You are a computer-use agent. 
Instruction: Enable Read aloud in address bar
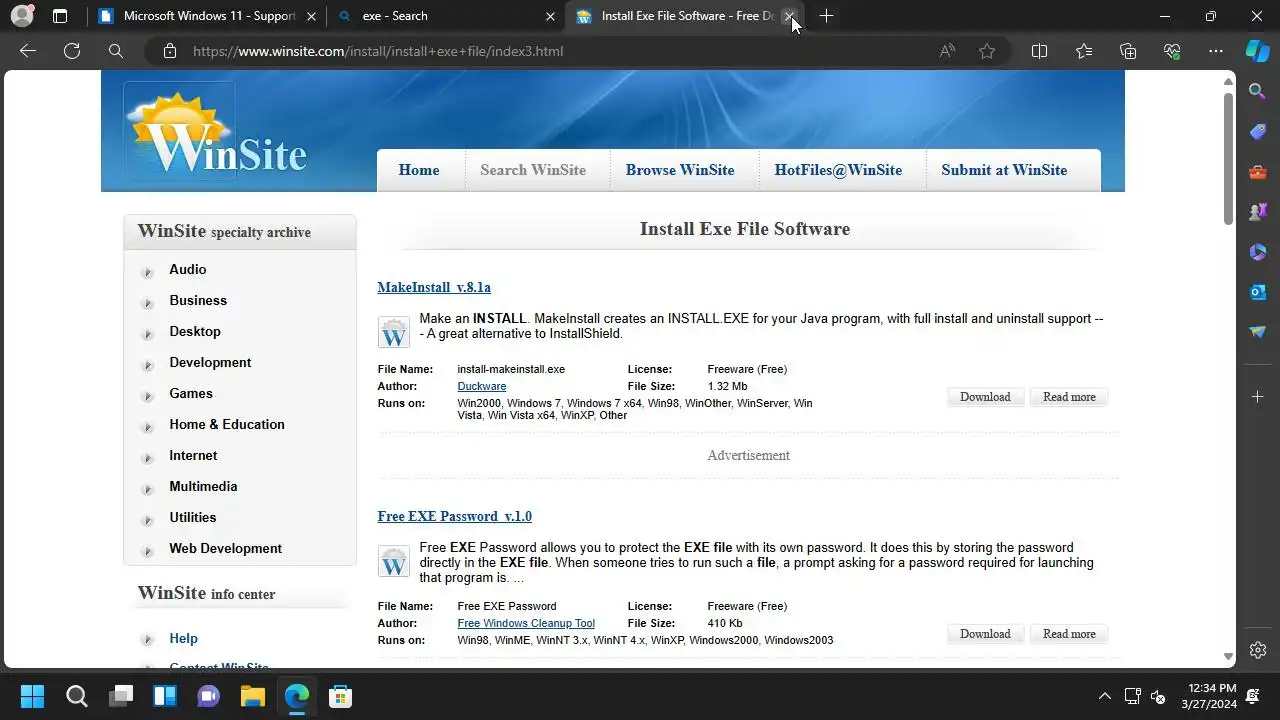947,51
